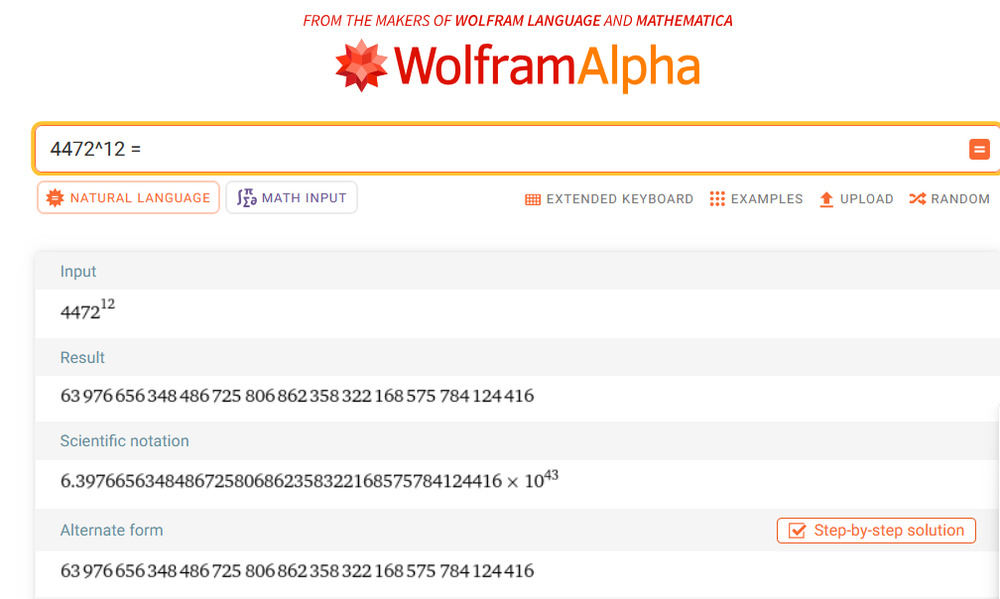Screen dimensions: 1000x599
Task: Click the WolframAlpha logo
Action: point(517,66)
